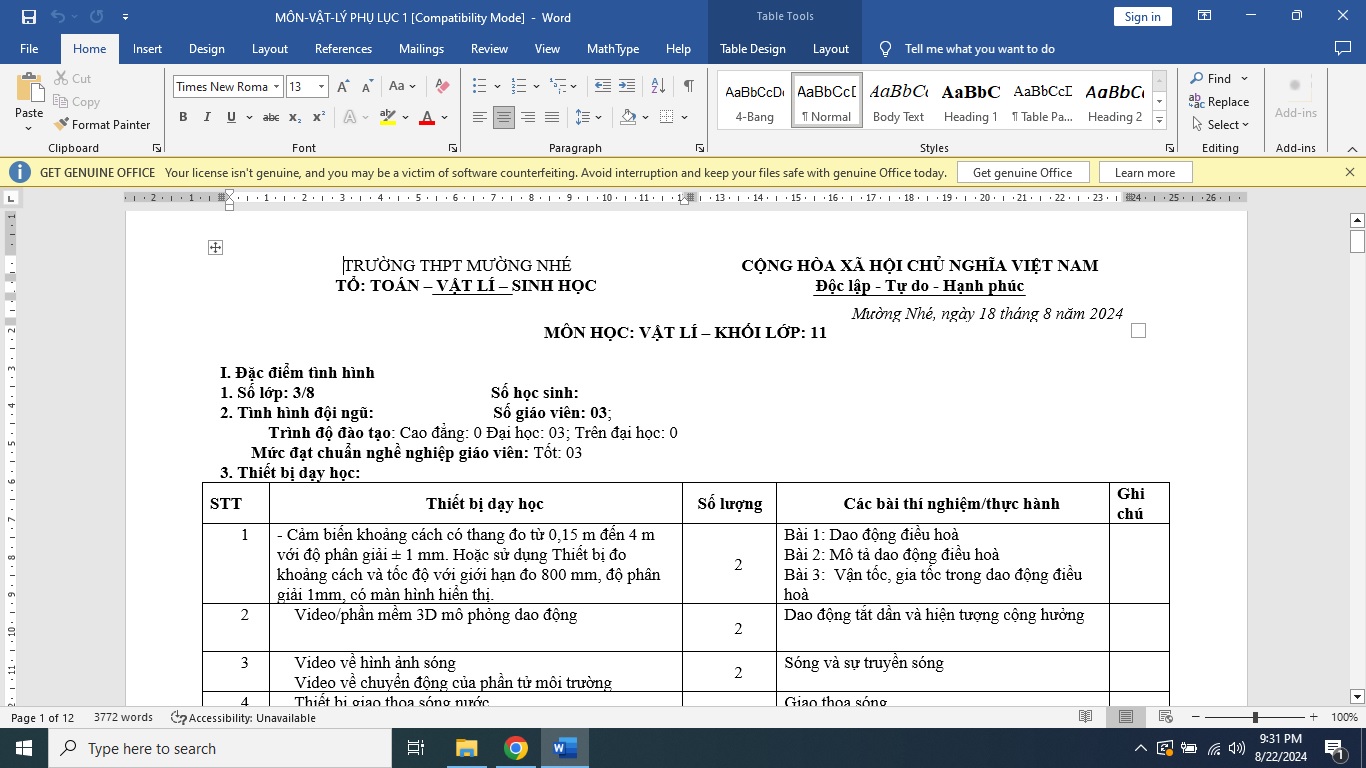Sort the selection alphabetically
Viewport: 1366px width, 768px height.
658,87
